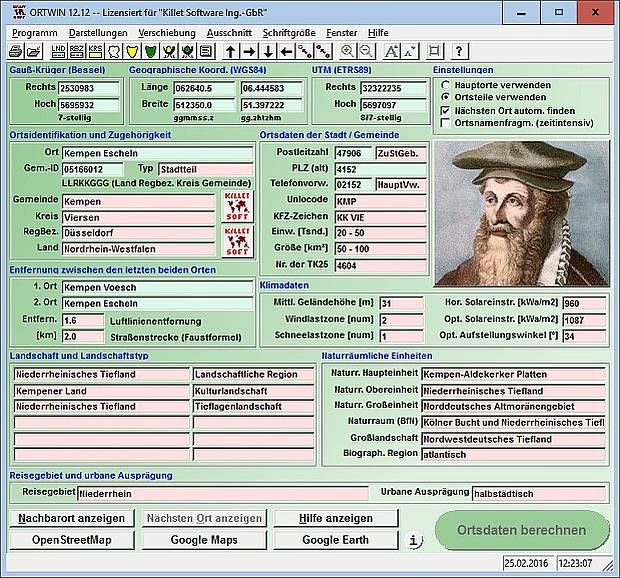This screenshot has width=620, height=578.
Task: Click the up arrow toolbar icon
Action: click(x=231, y=51)
